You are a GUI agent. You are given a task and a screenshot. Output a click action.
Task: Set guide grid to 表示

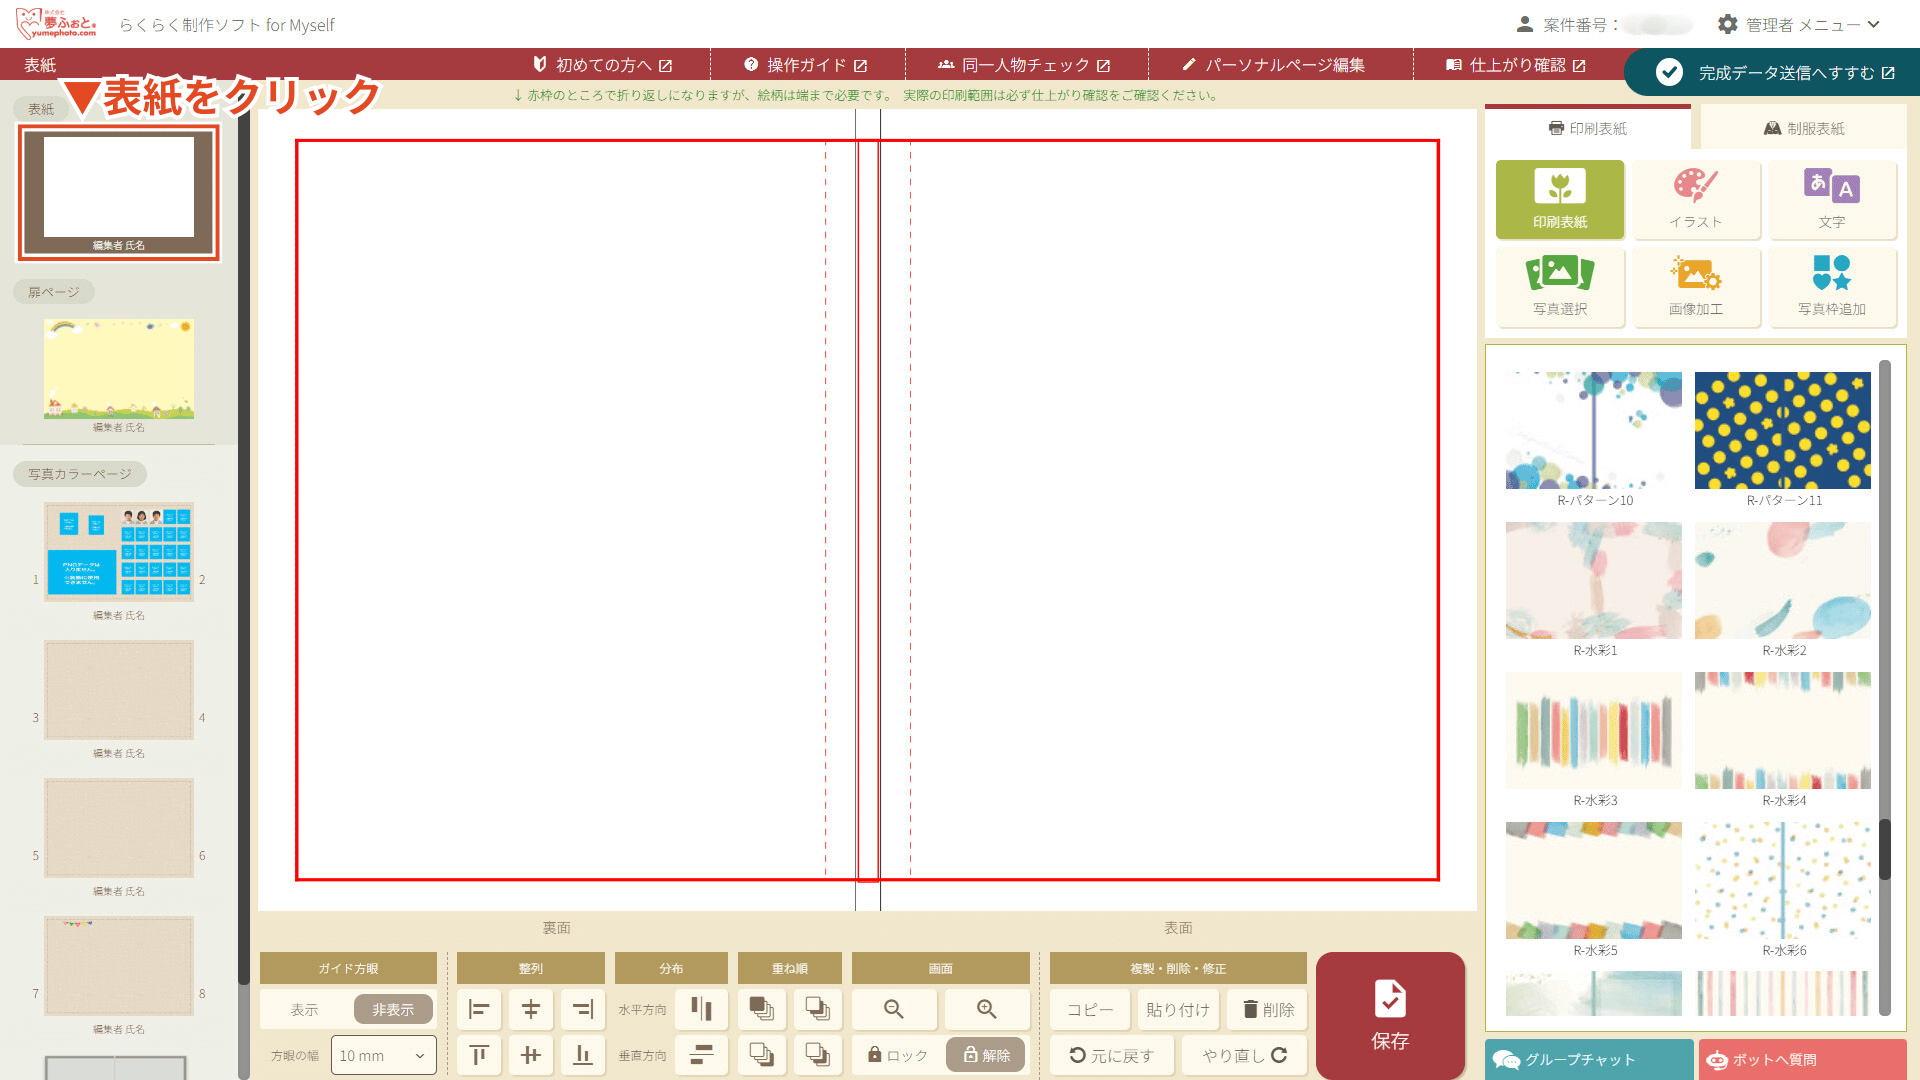305,1010
